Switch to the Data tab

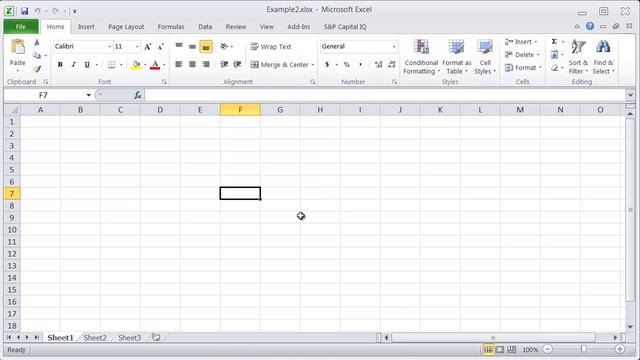click(x=205, y=27)
